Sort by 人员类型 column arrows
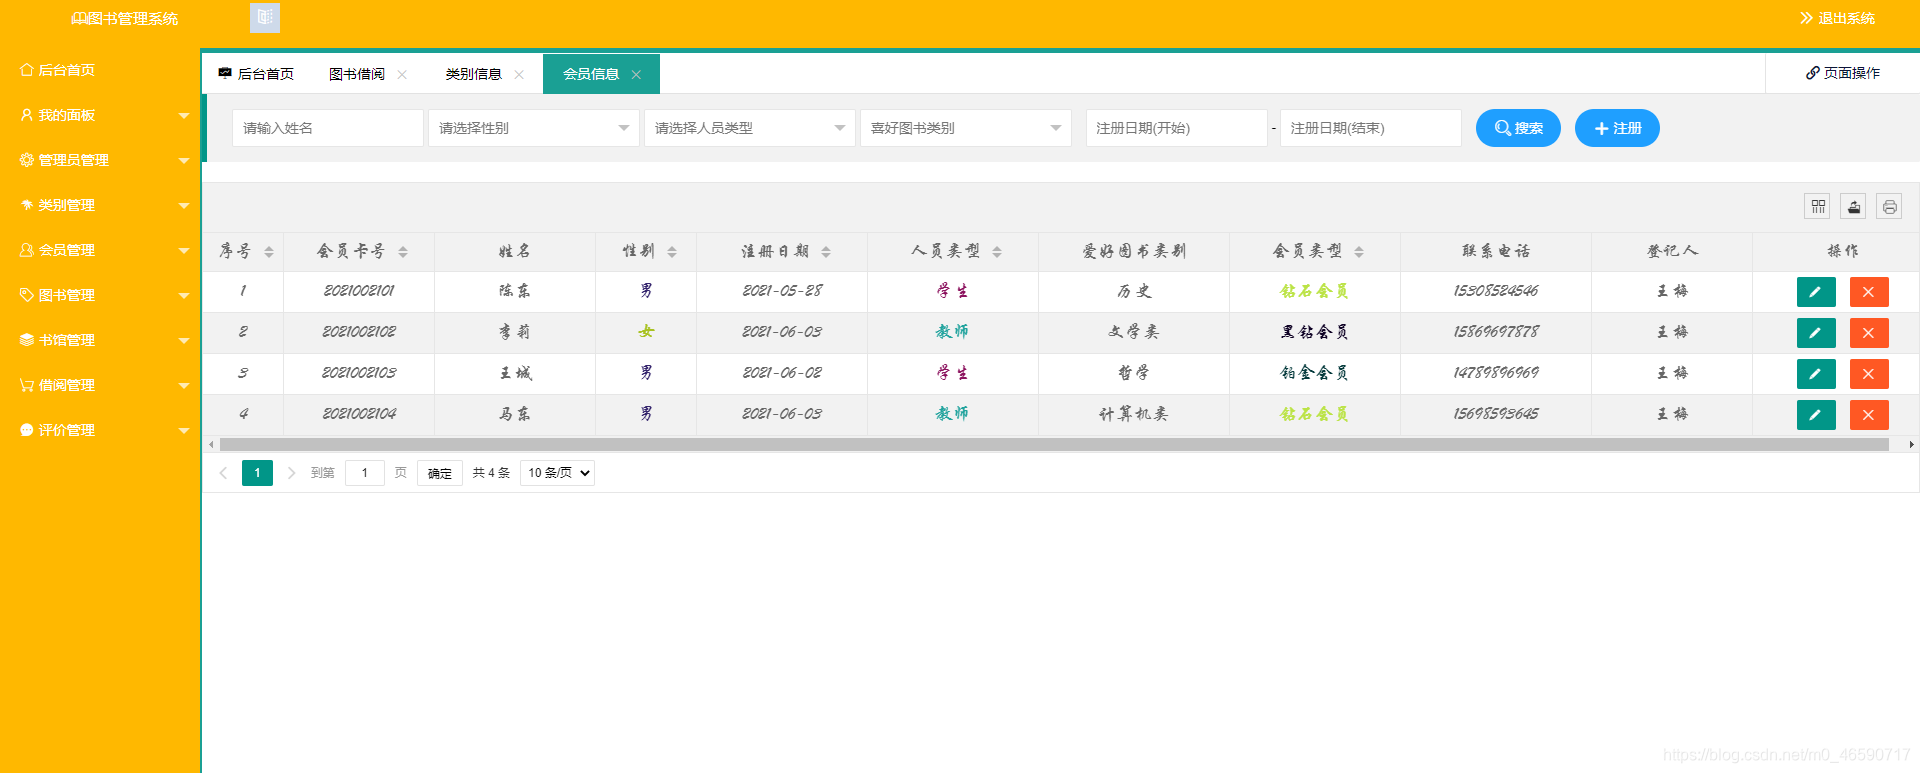 pos(997,252)
